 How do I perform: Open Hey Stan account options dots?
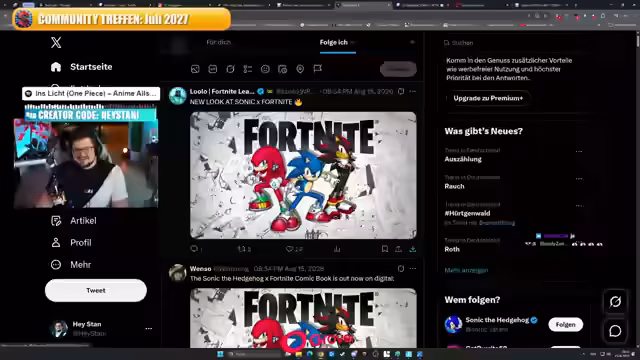click(x=149, y=329)
